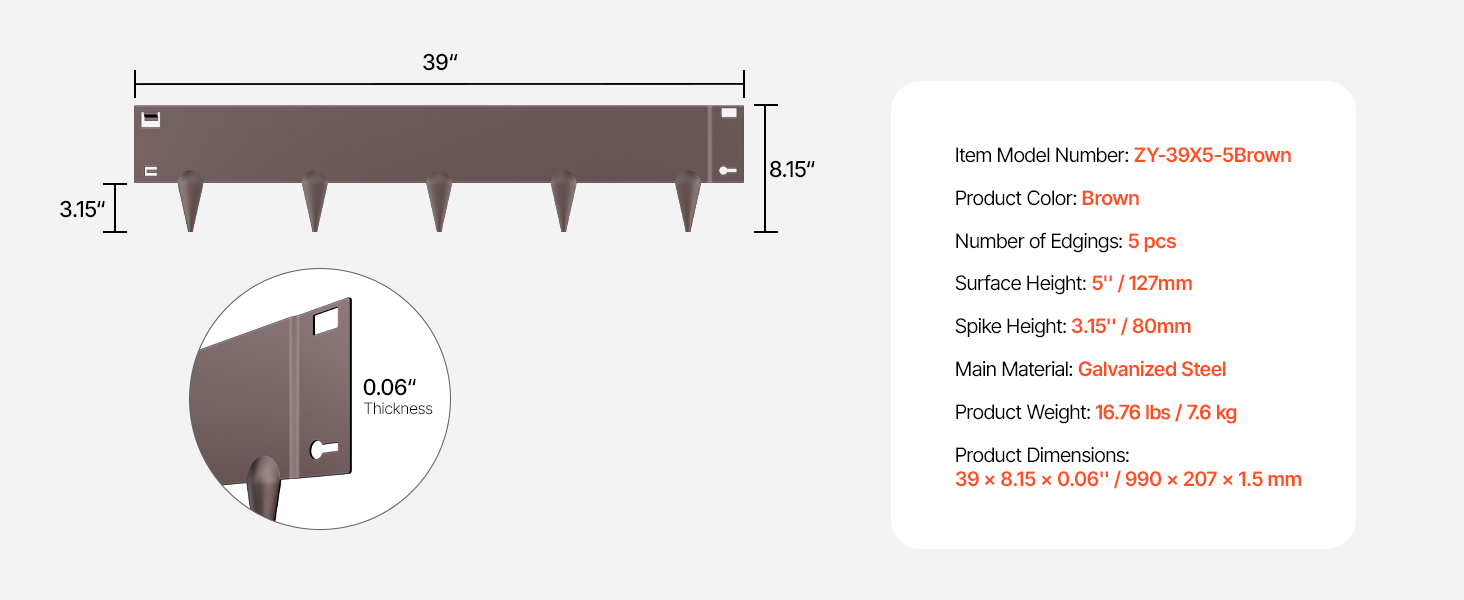Click the 8.15″ total height label
1464x600 pixels.
click(791, 170)
